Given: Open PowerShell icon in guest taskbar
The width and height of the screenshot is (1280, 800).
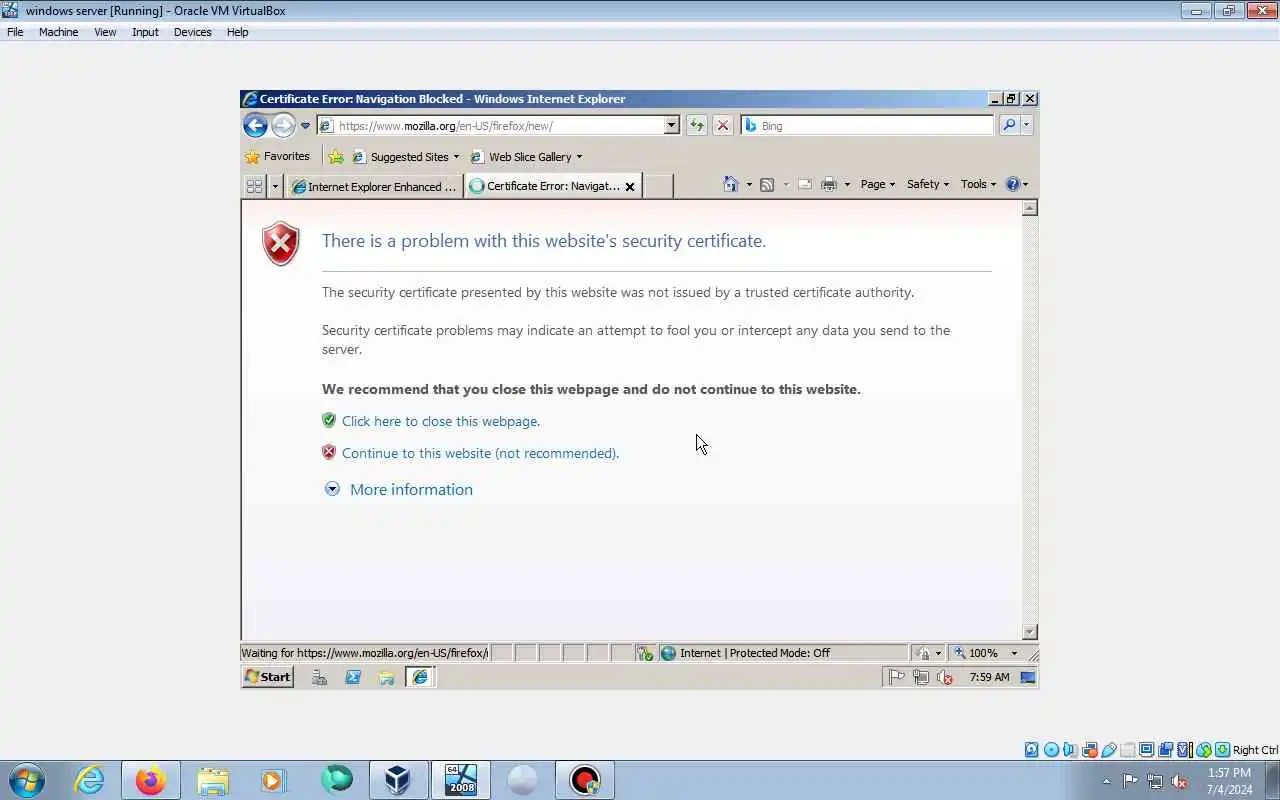Looking at the screenshot, I should [x=353, y=677].
